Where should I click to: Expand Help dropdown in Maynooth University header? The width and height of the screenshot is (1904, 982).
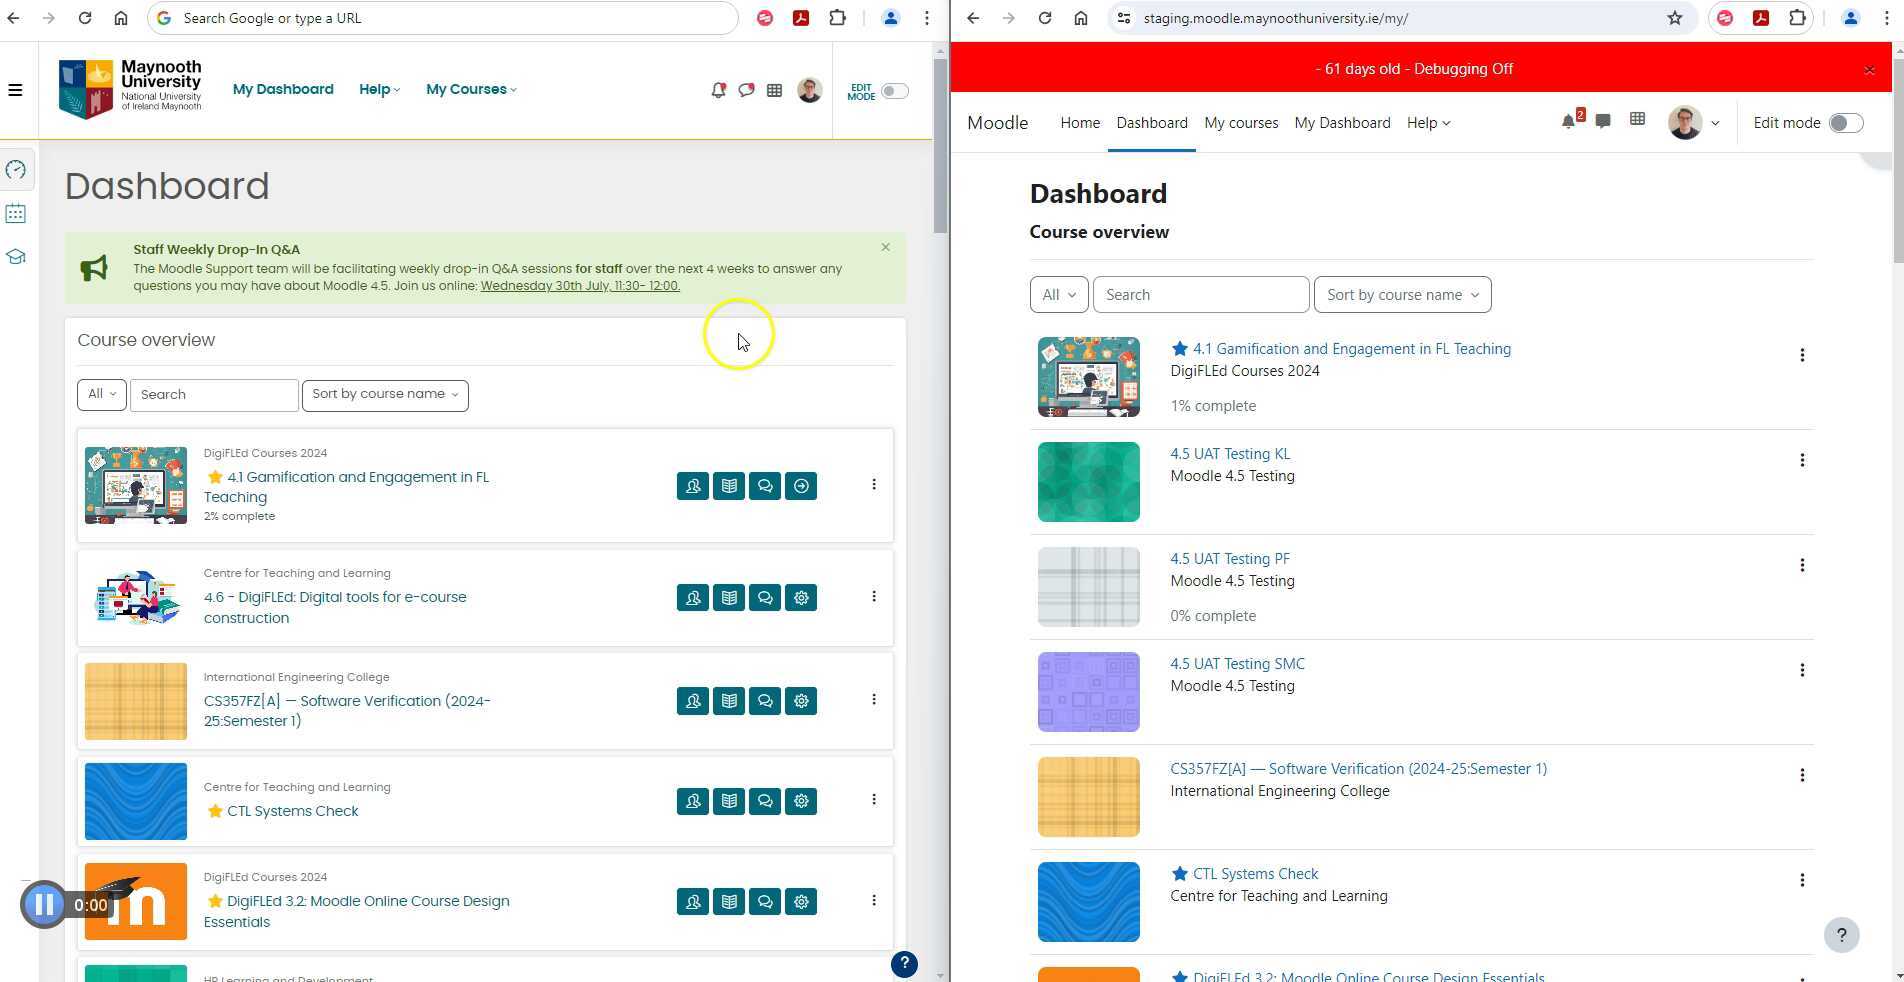click(x=379, y=90)
